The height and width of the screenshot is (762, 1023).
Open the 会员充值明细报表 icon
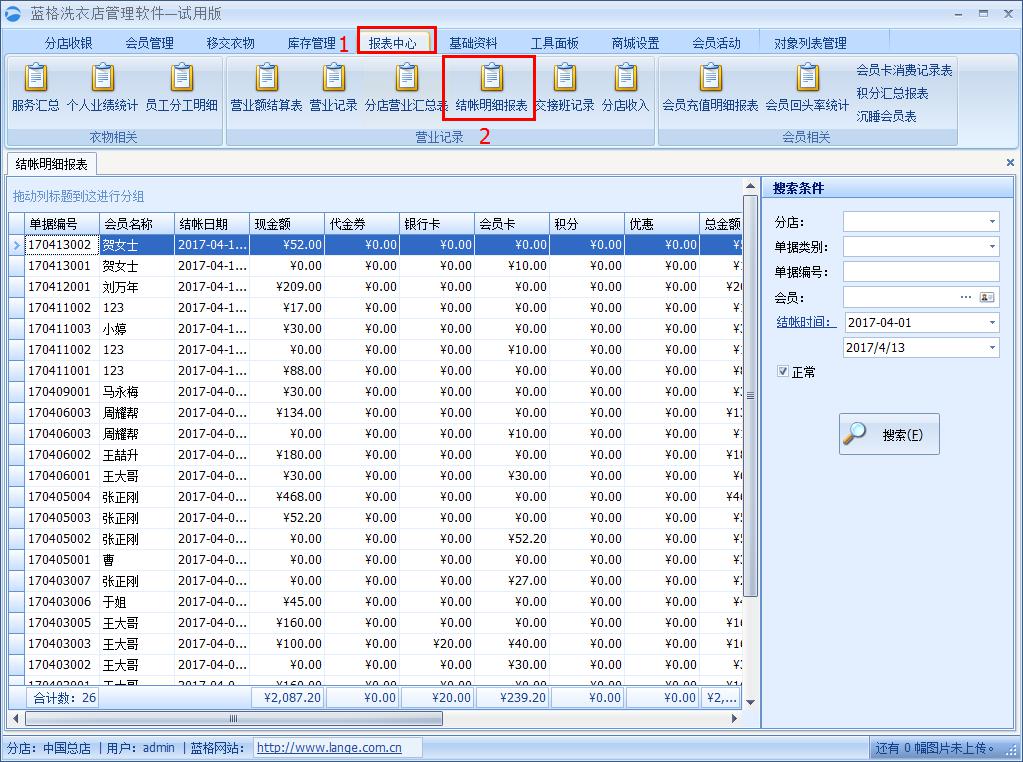(710, 89)
